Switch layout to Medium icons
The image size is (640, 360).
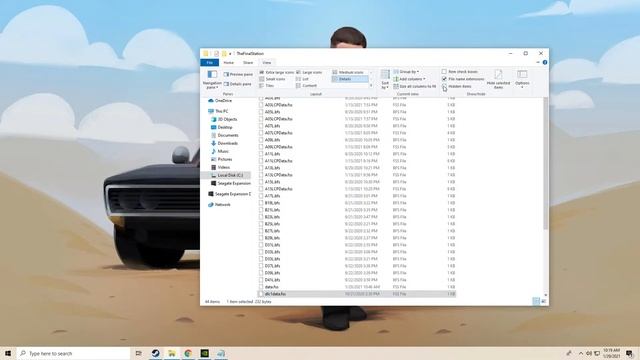point(348,72)
